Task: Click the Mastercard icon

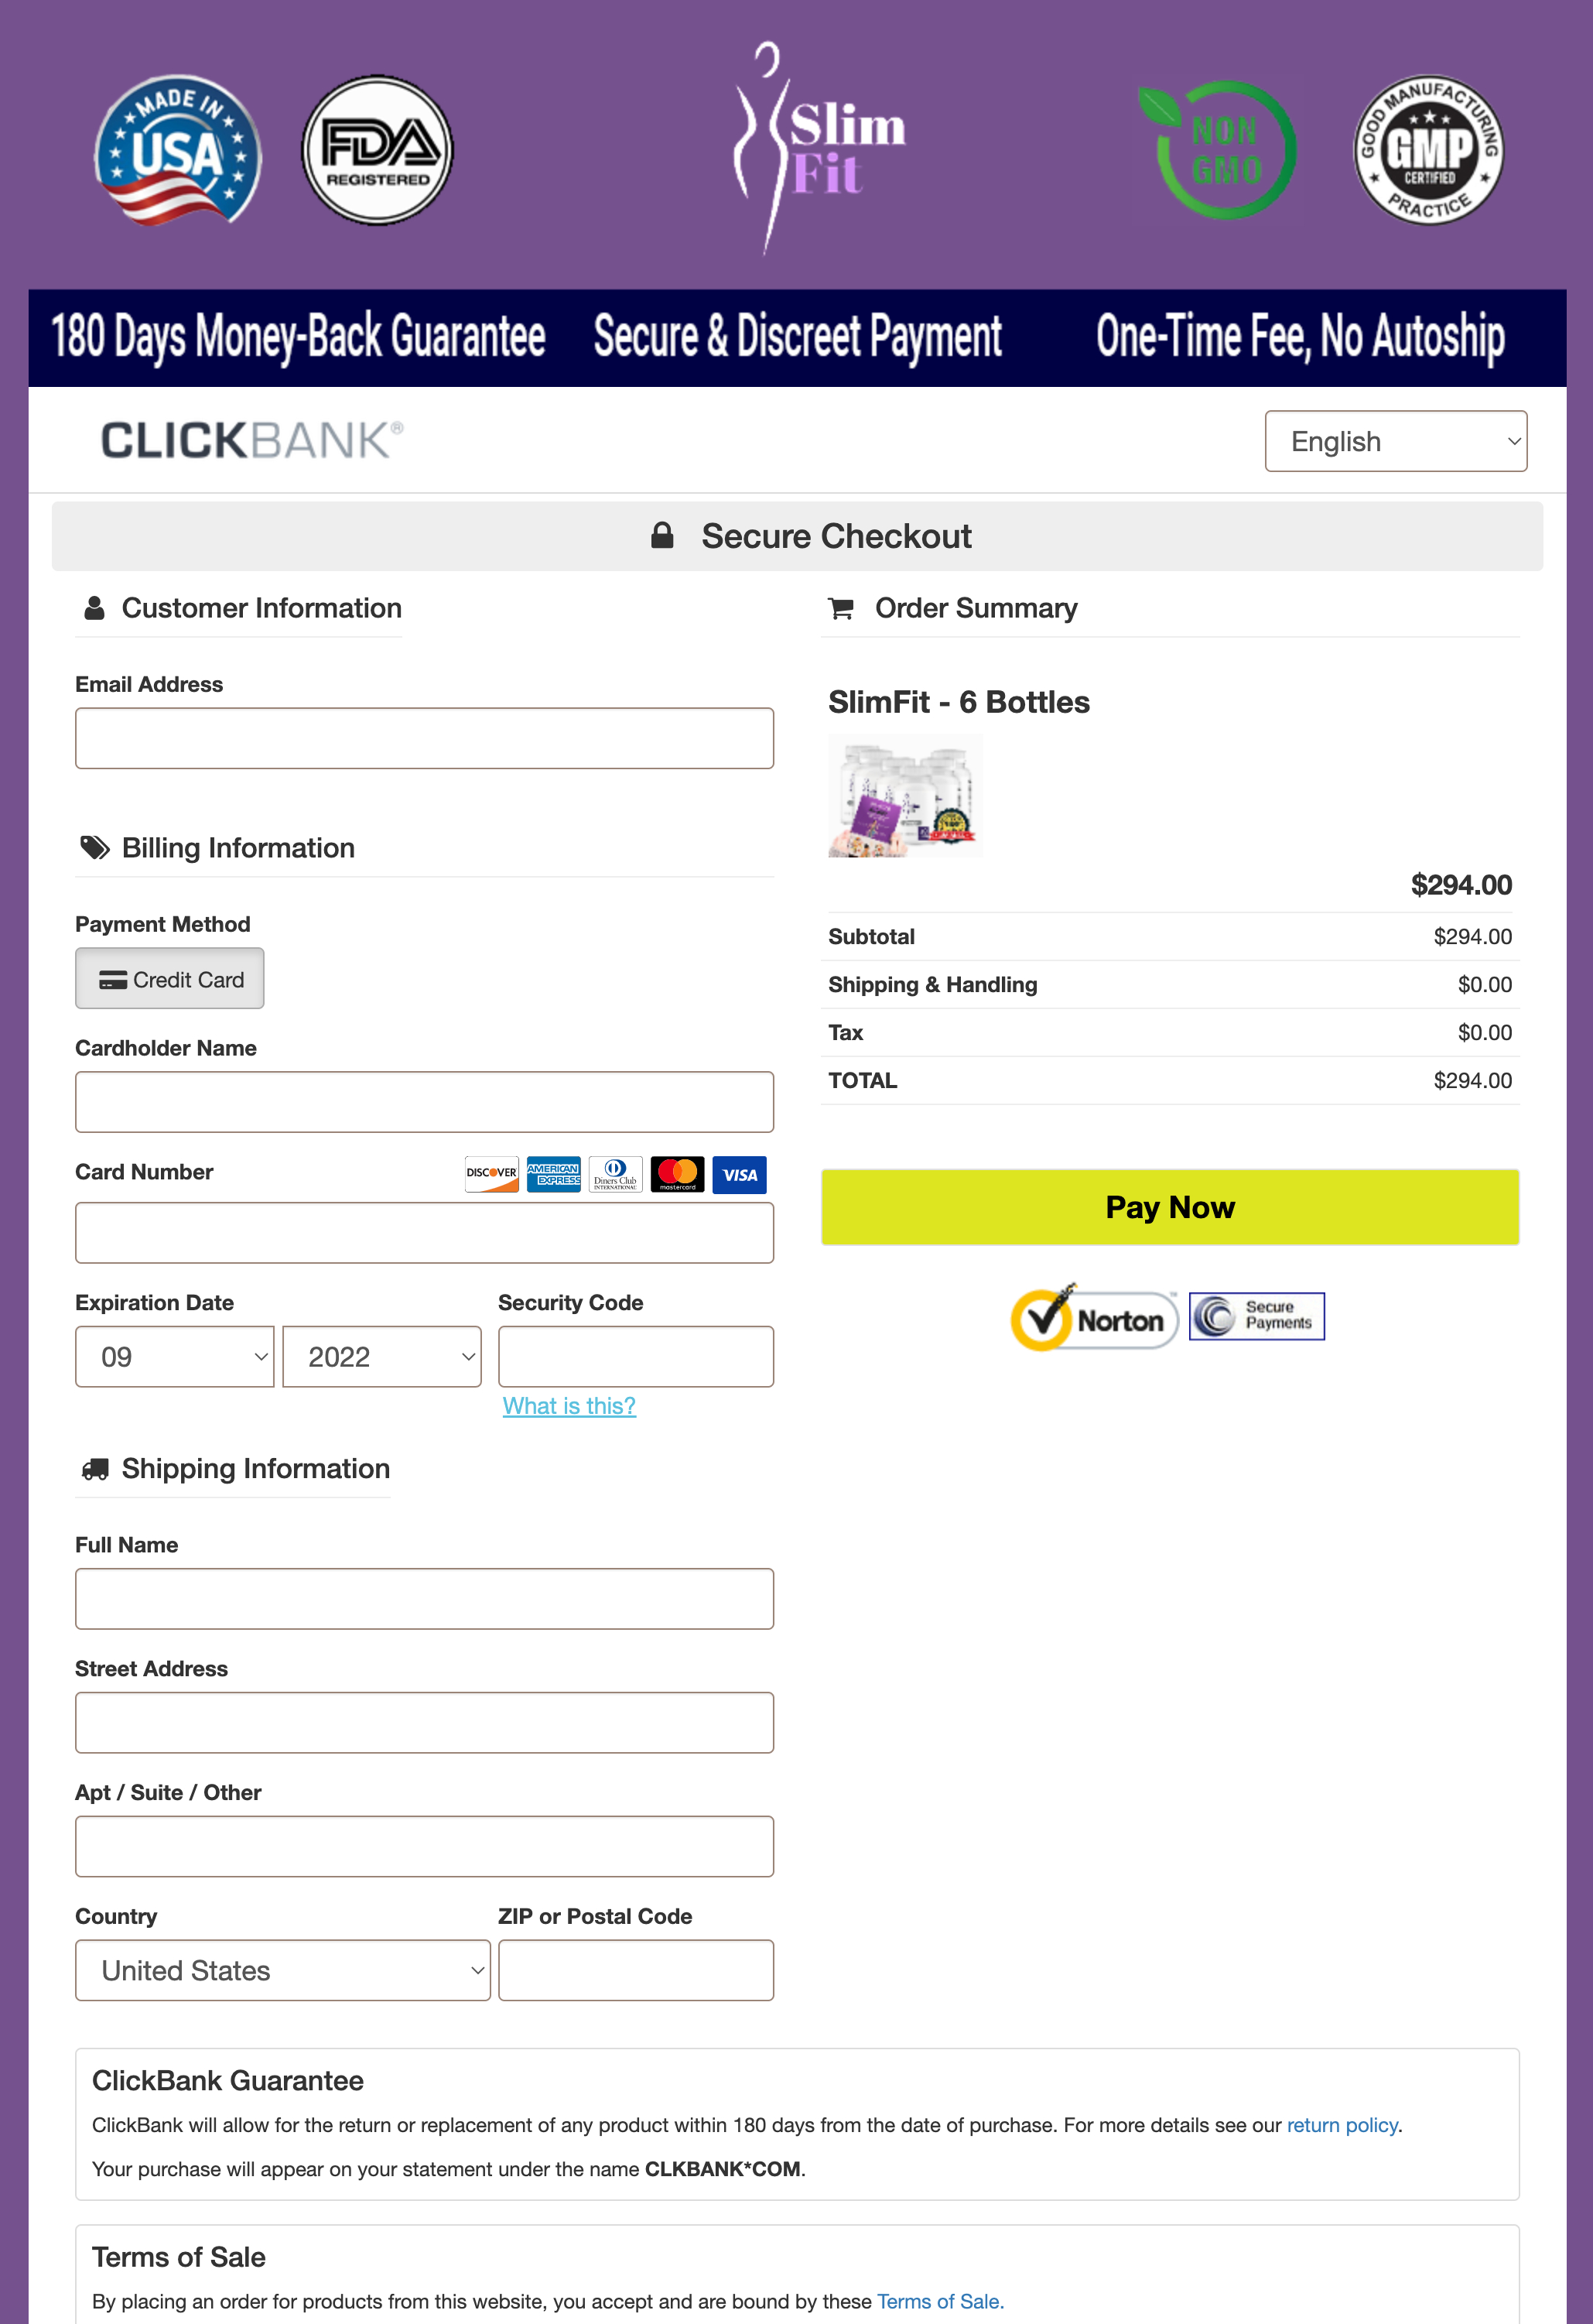Action: (x=677, y=1175)
